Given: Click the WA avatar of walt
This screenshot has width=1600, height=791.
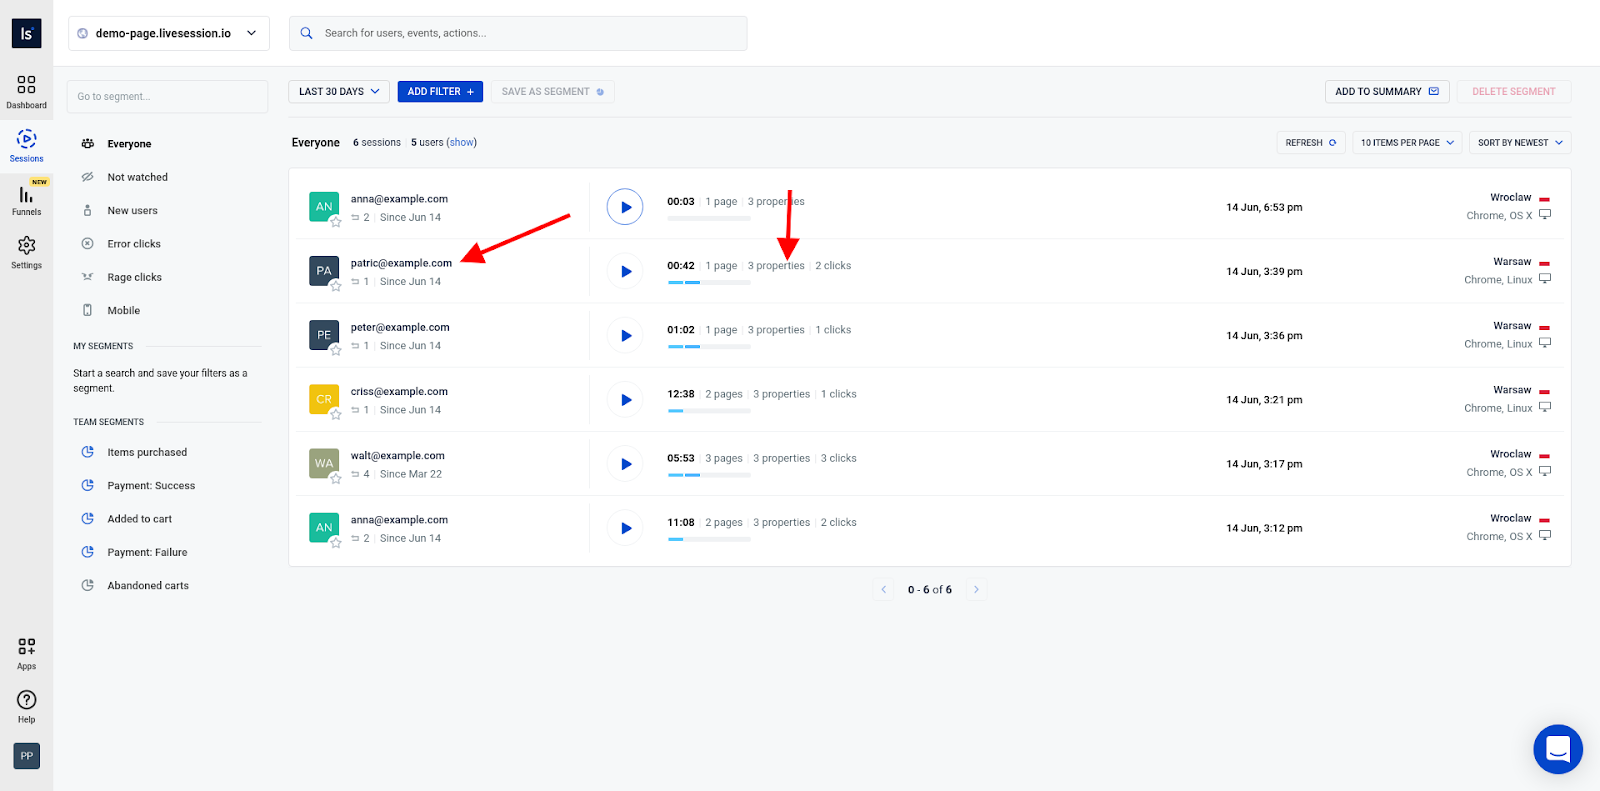Looking at the screenshot, I should coord(324,463).
